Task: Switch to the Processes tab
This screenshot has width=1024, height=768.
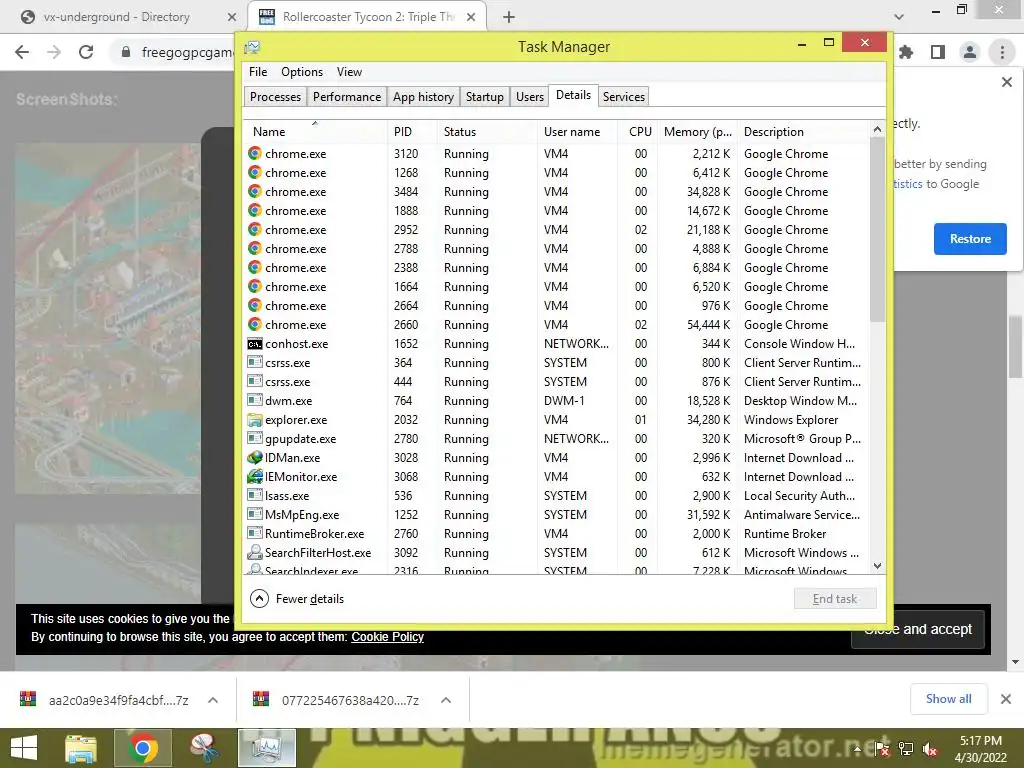Action: coord(276,97)
